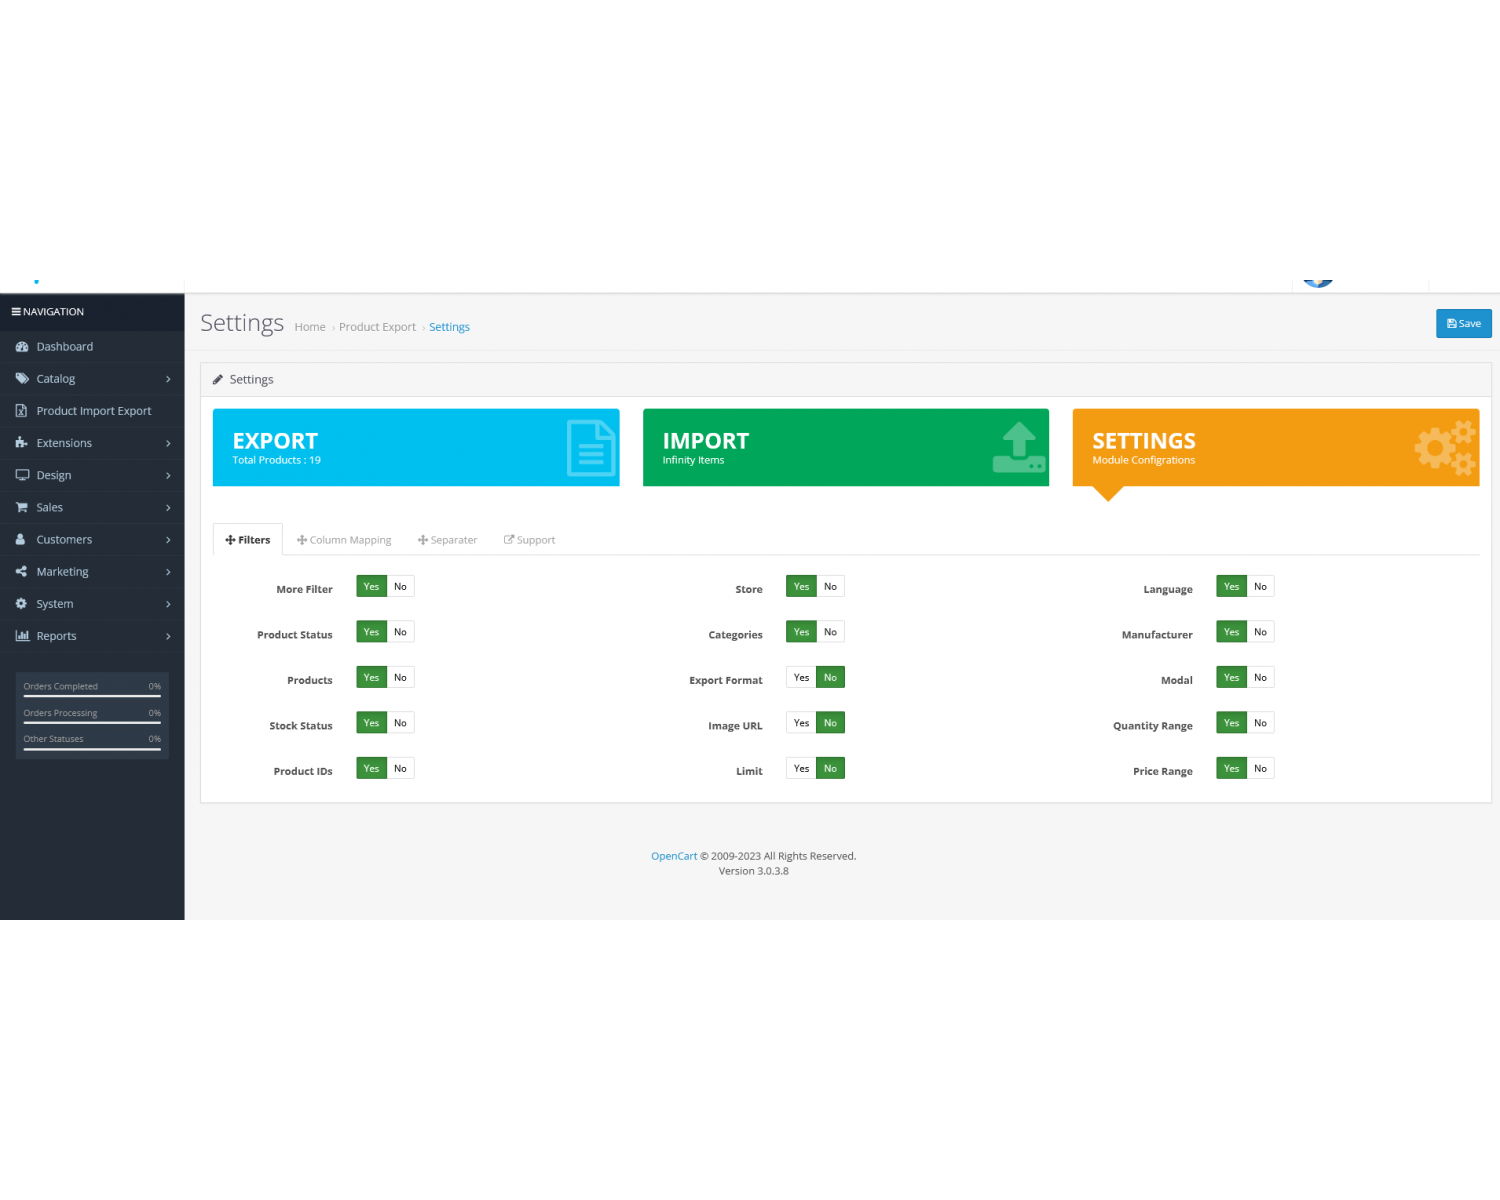1500x1200 pixels.
Task: Click the Settings gears icon on orange banner
Action: (x=1443, y=447)
